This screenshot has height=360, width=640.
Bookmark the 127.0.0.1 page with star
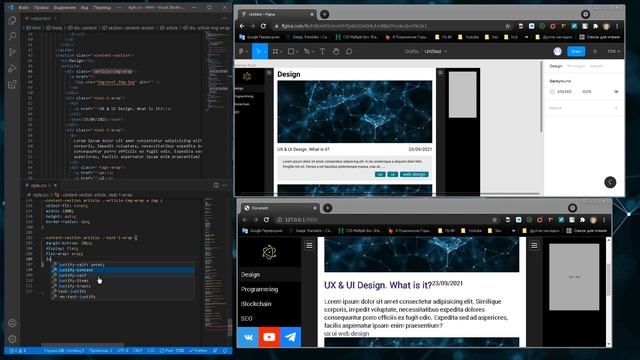(x=495, y=220)
